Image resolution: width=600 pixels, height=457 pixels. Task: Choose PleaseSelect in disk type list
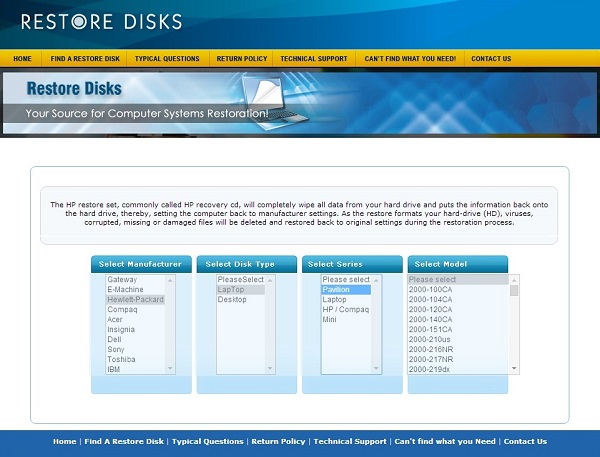241,279
